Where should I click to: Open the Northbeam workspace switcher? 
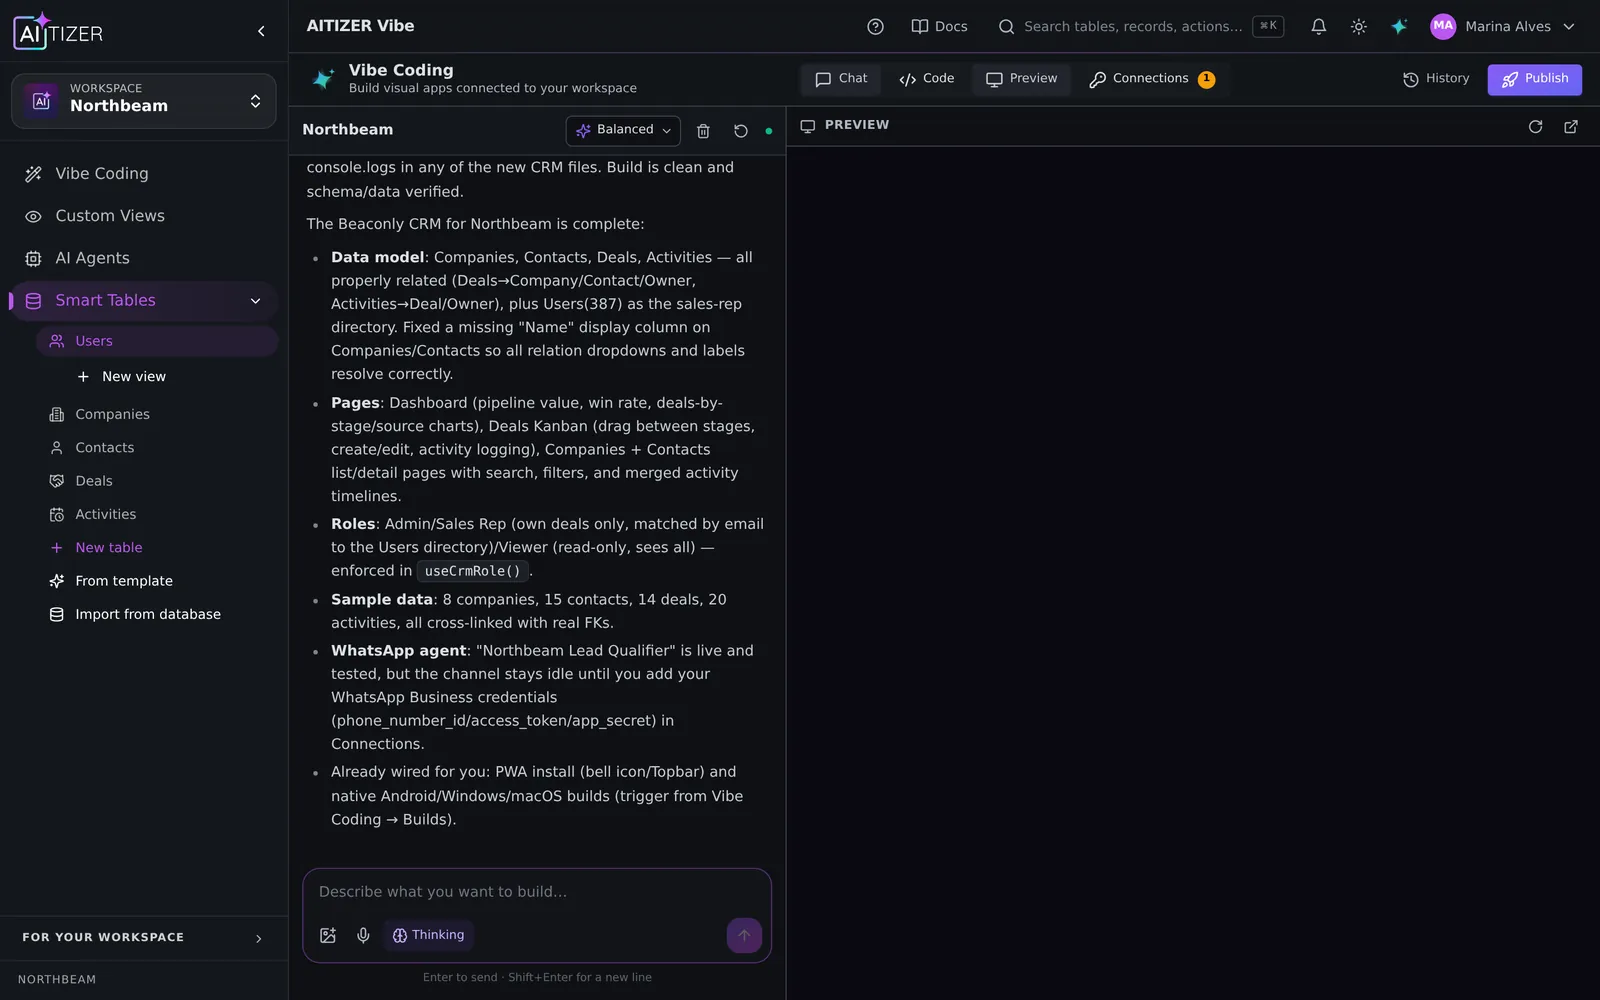144,101
